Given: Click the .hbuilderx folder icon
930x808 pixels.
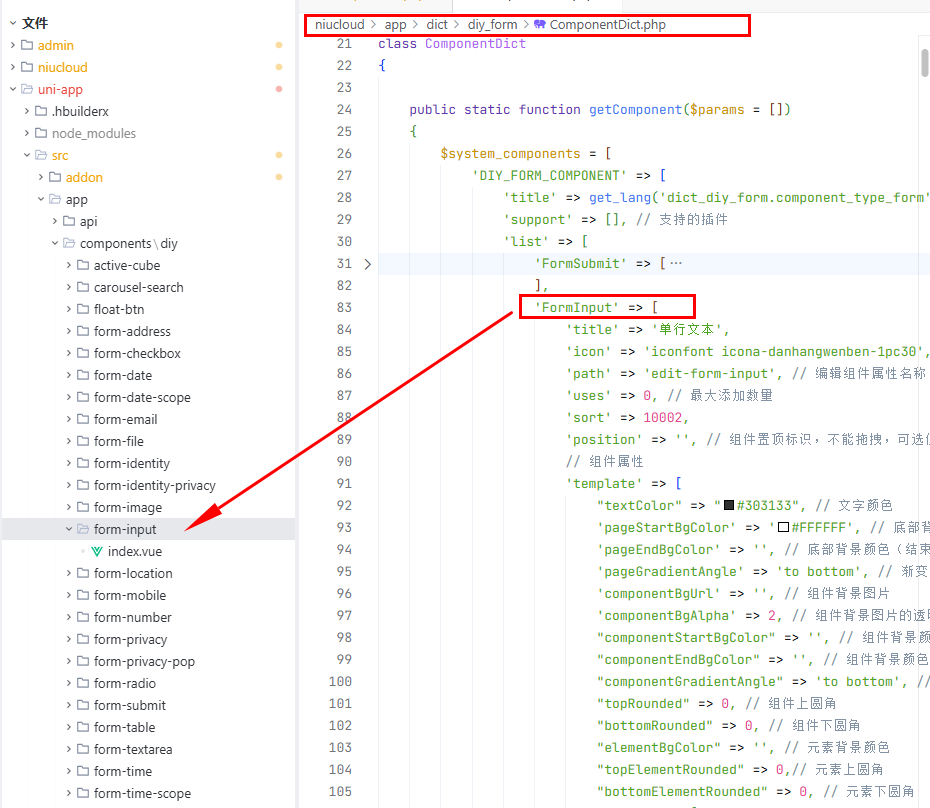Looking at the screenshot, I should (41, 111).
